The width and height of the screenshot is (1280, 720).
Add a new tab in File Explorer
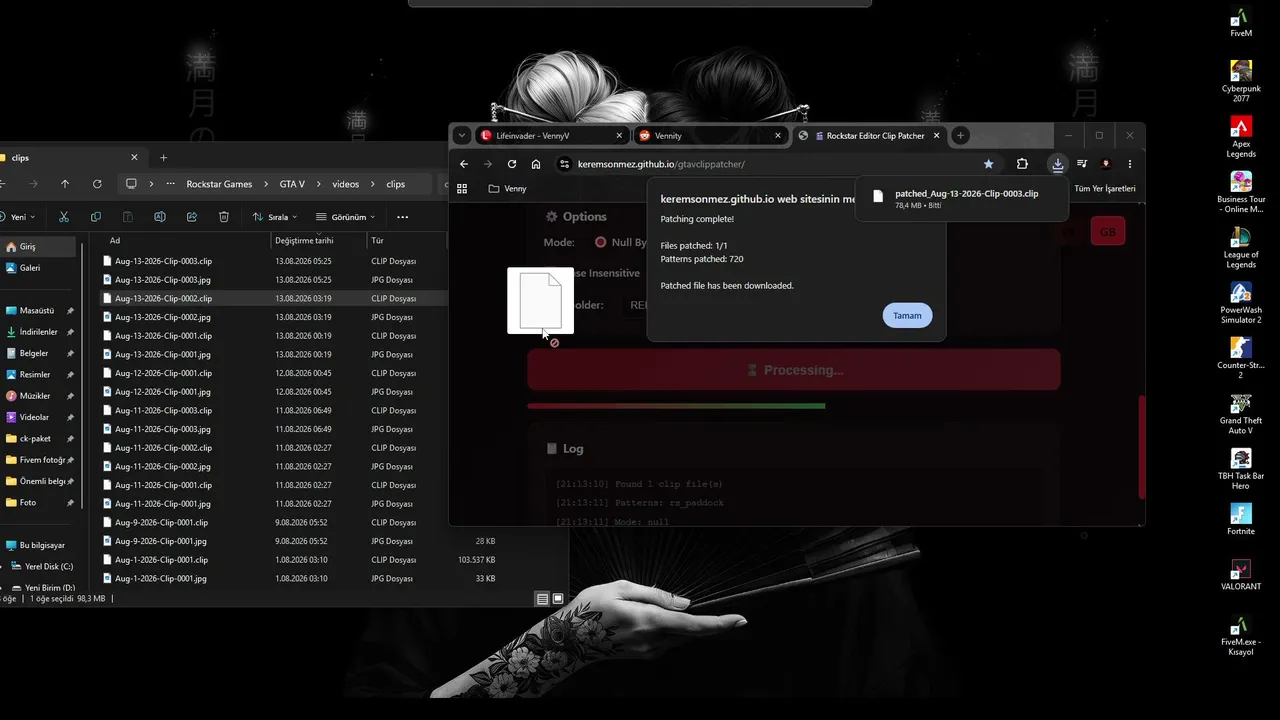(164, 157)
